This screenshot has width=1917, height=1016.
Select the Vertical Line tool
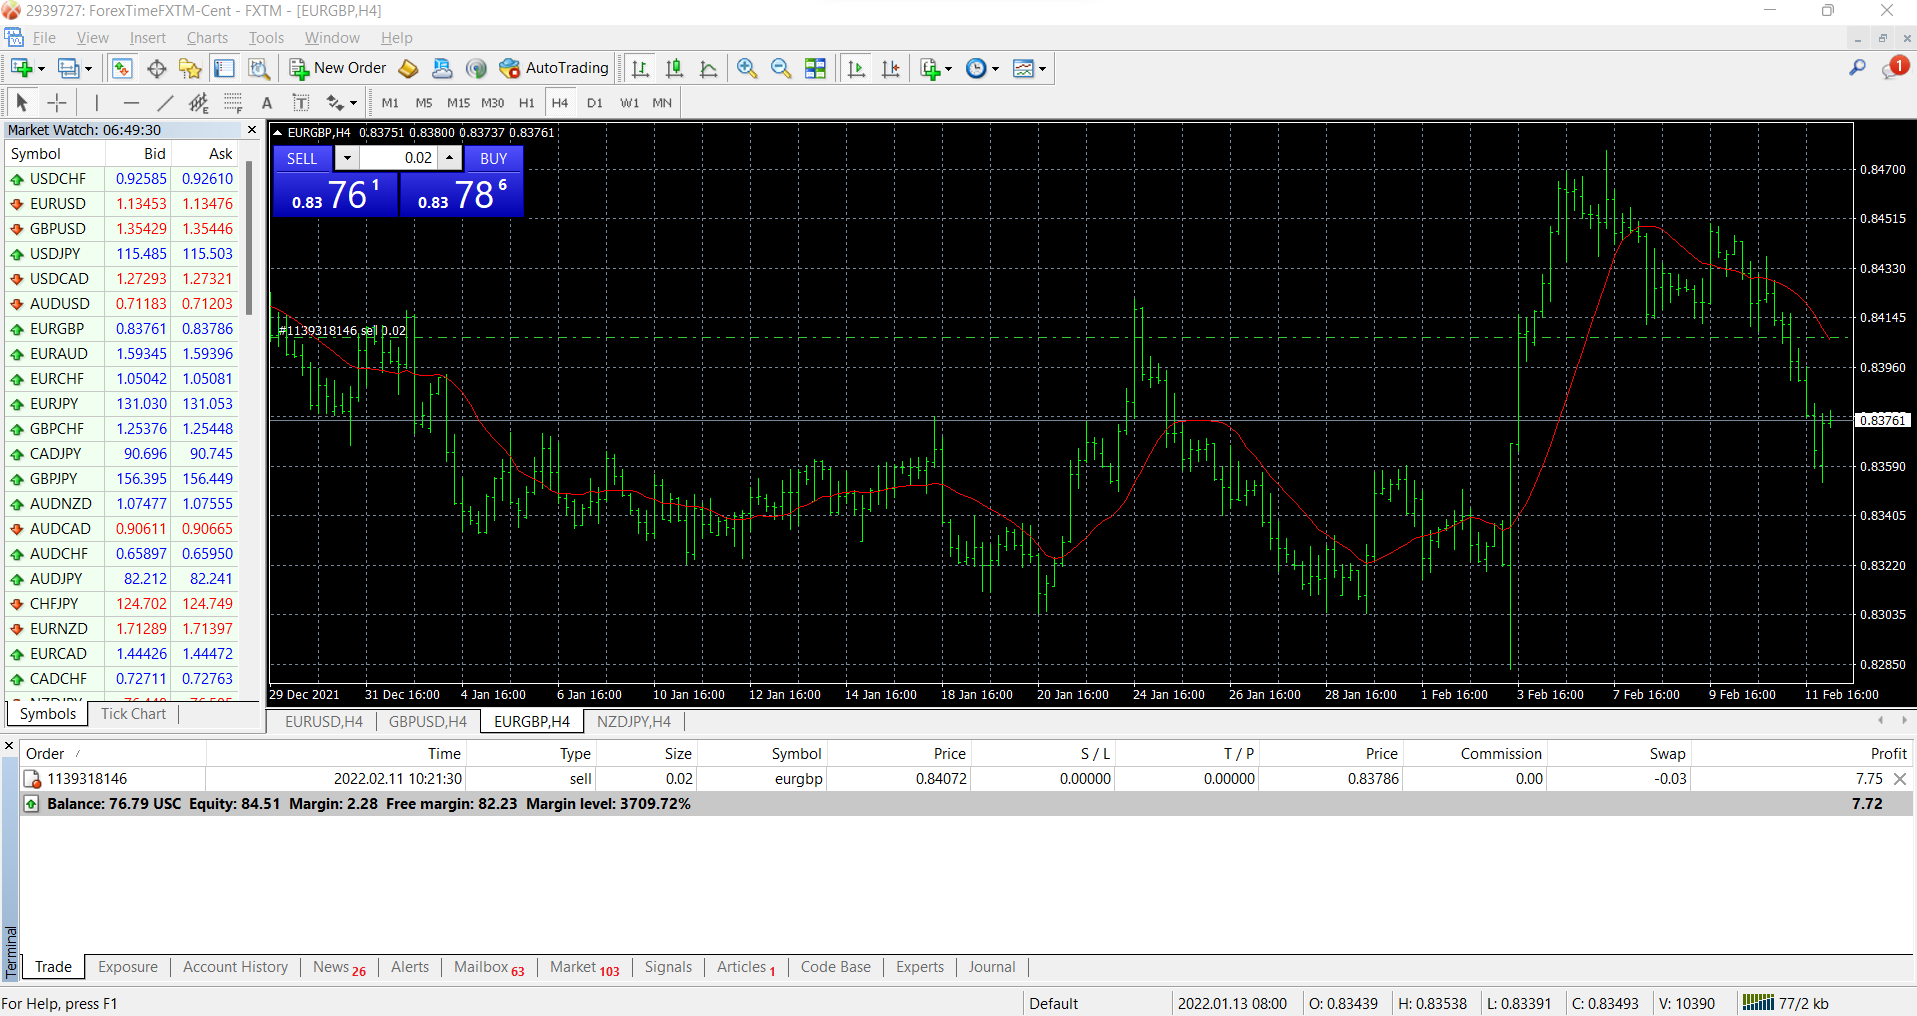click(x=97, y=102)
